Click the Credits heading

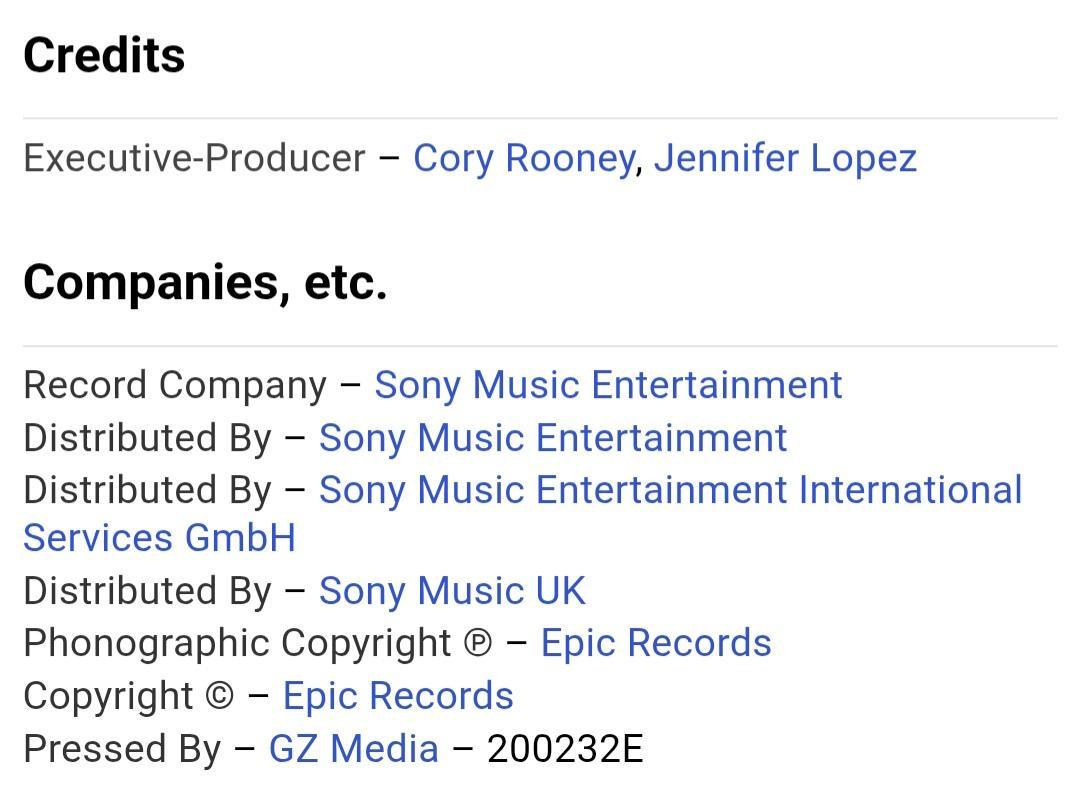tap(104, 55)
